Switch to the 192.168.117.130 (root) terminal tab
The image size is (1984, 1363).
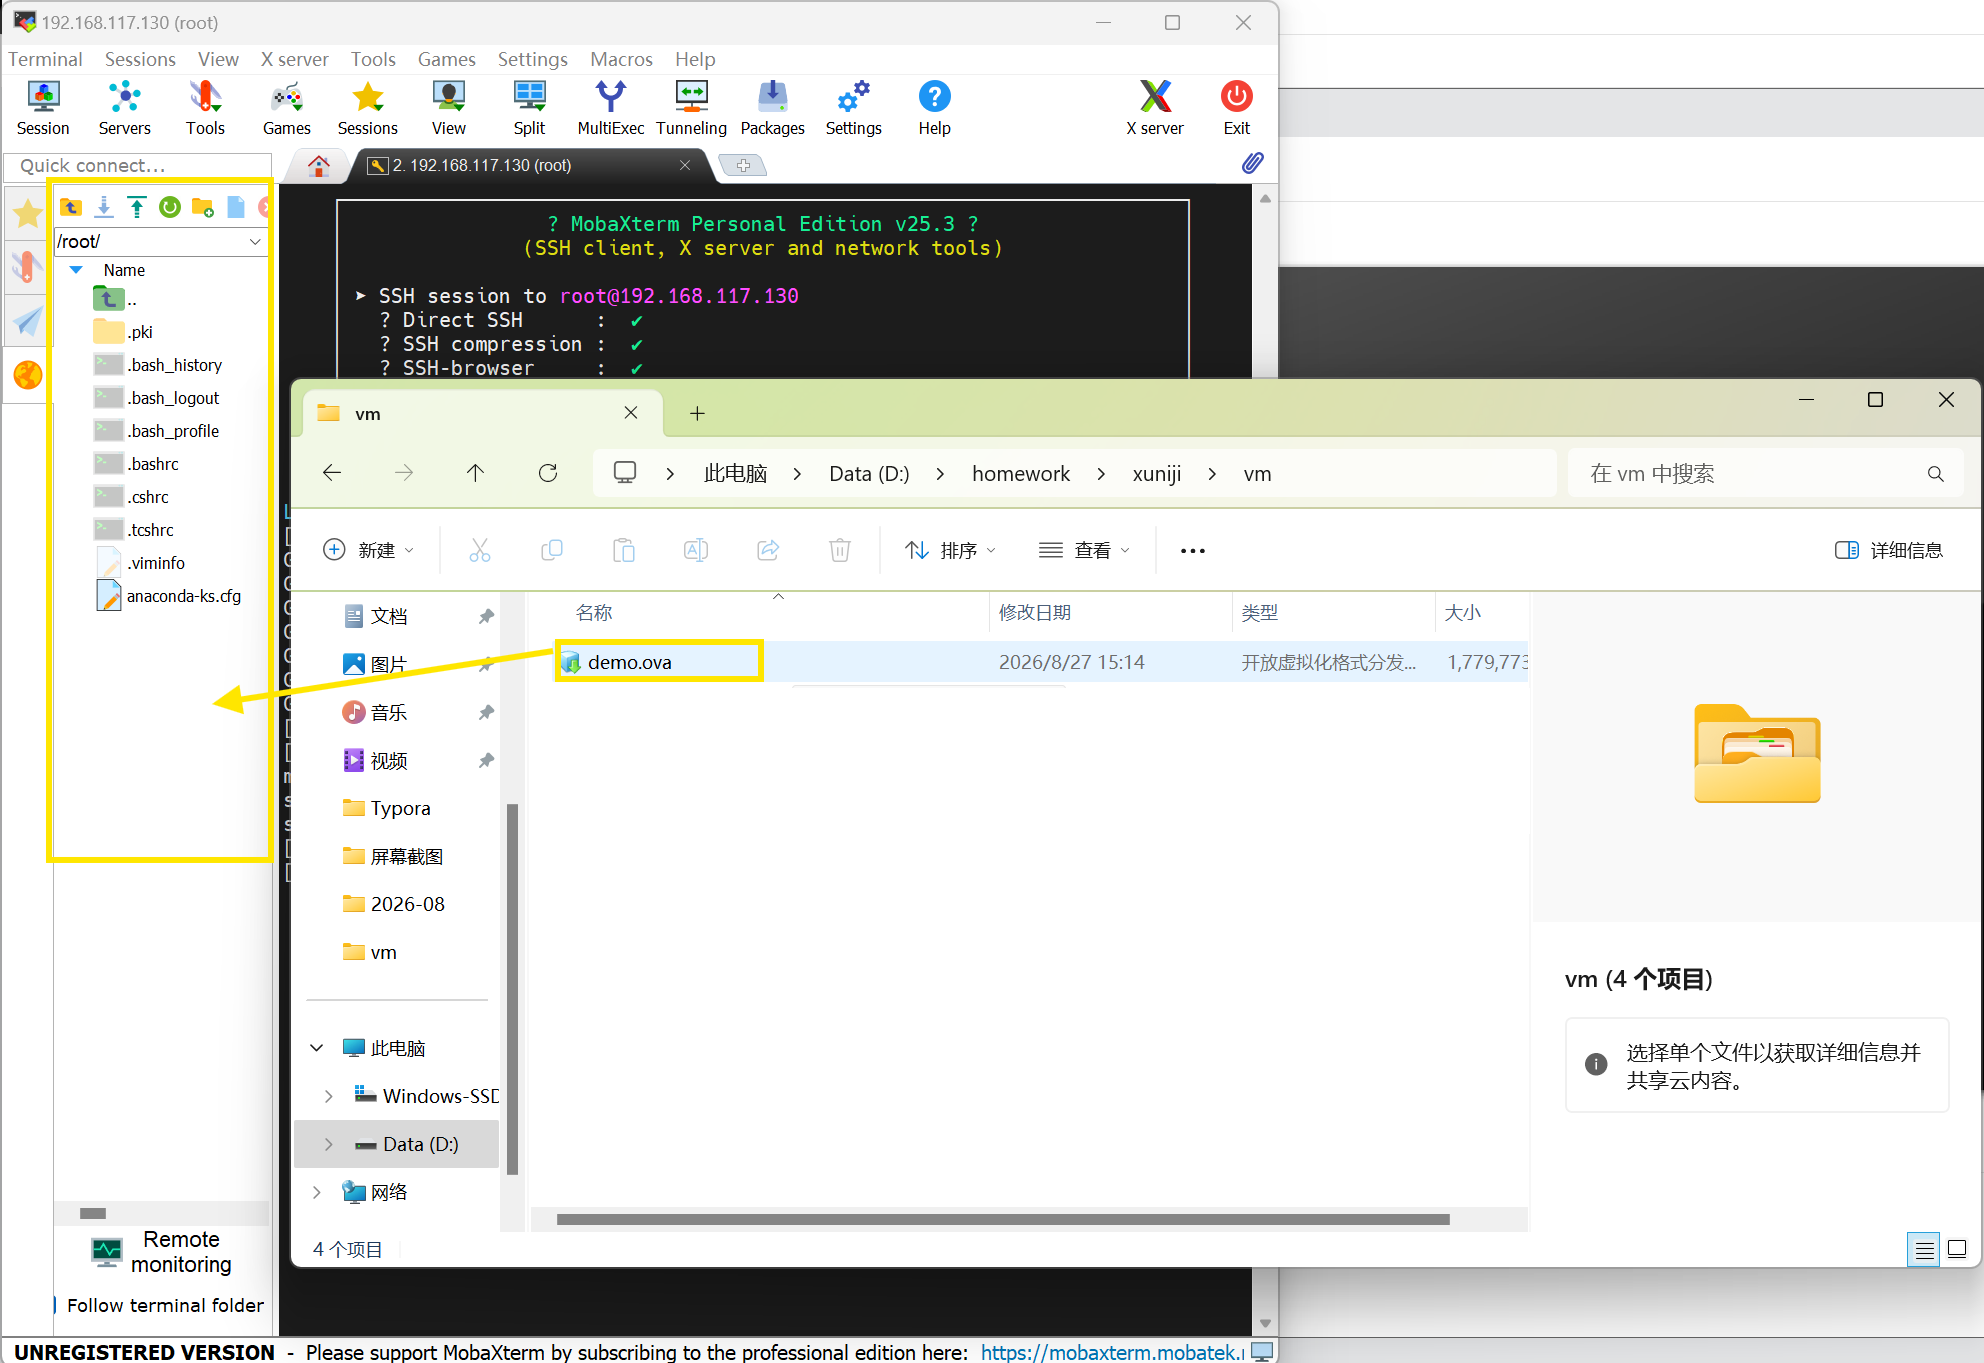click(x=528, y=165)
